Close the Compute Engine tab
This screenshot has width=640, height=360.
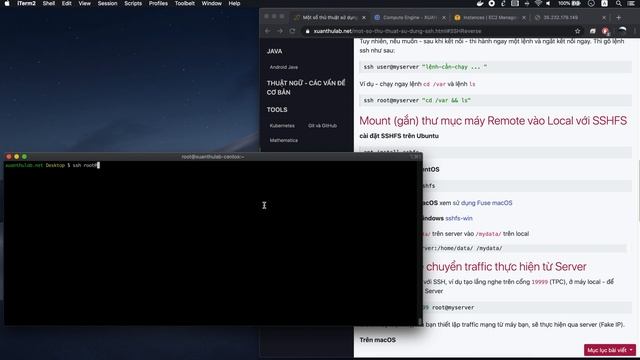click(x=444, y=18)
